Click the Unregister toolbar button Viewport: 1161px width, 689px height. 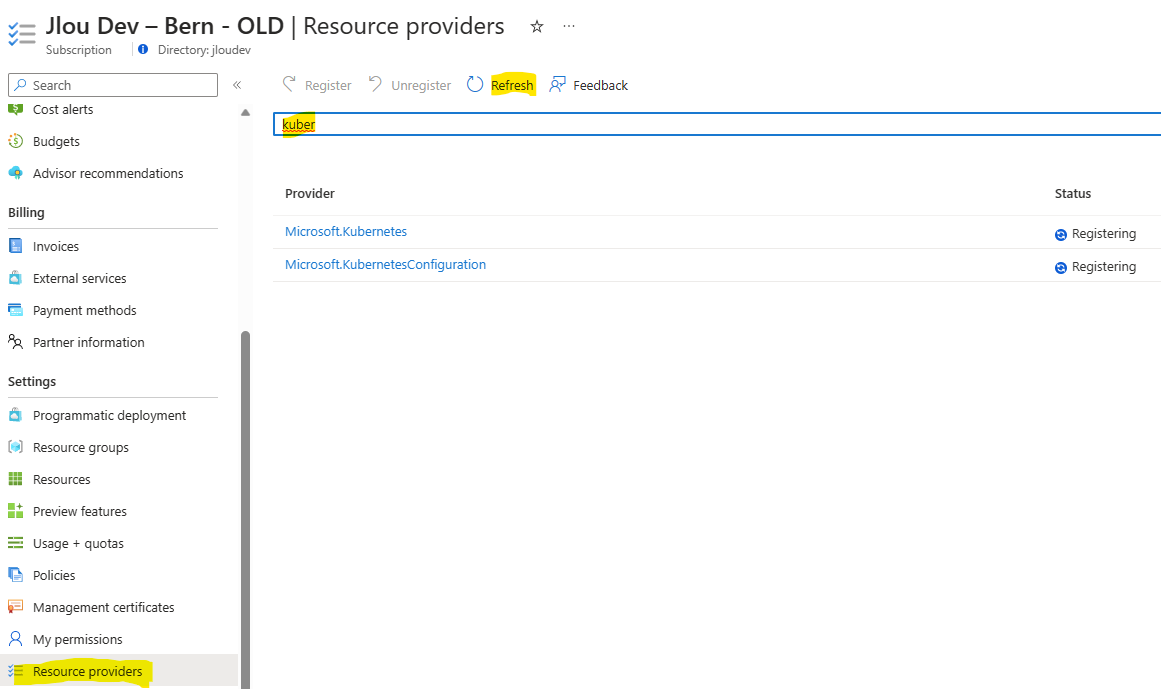point(409,85)
